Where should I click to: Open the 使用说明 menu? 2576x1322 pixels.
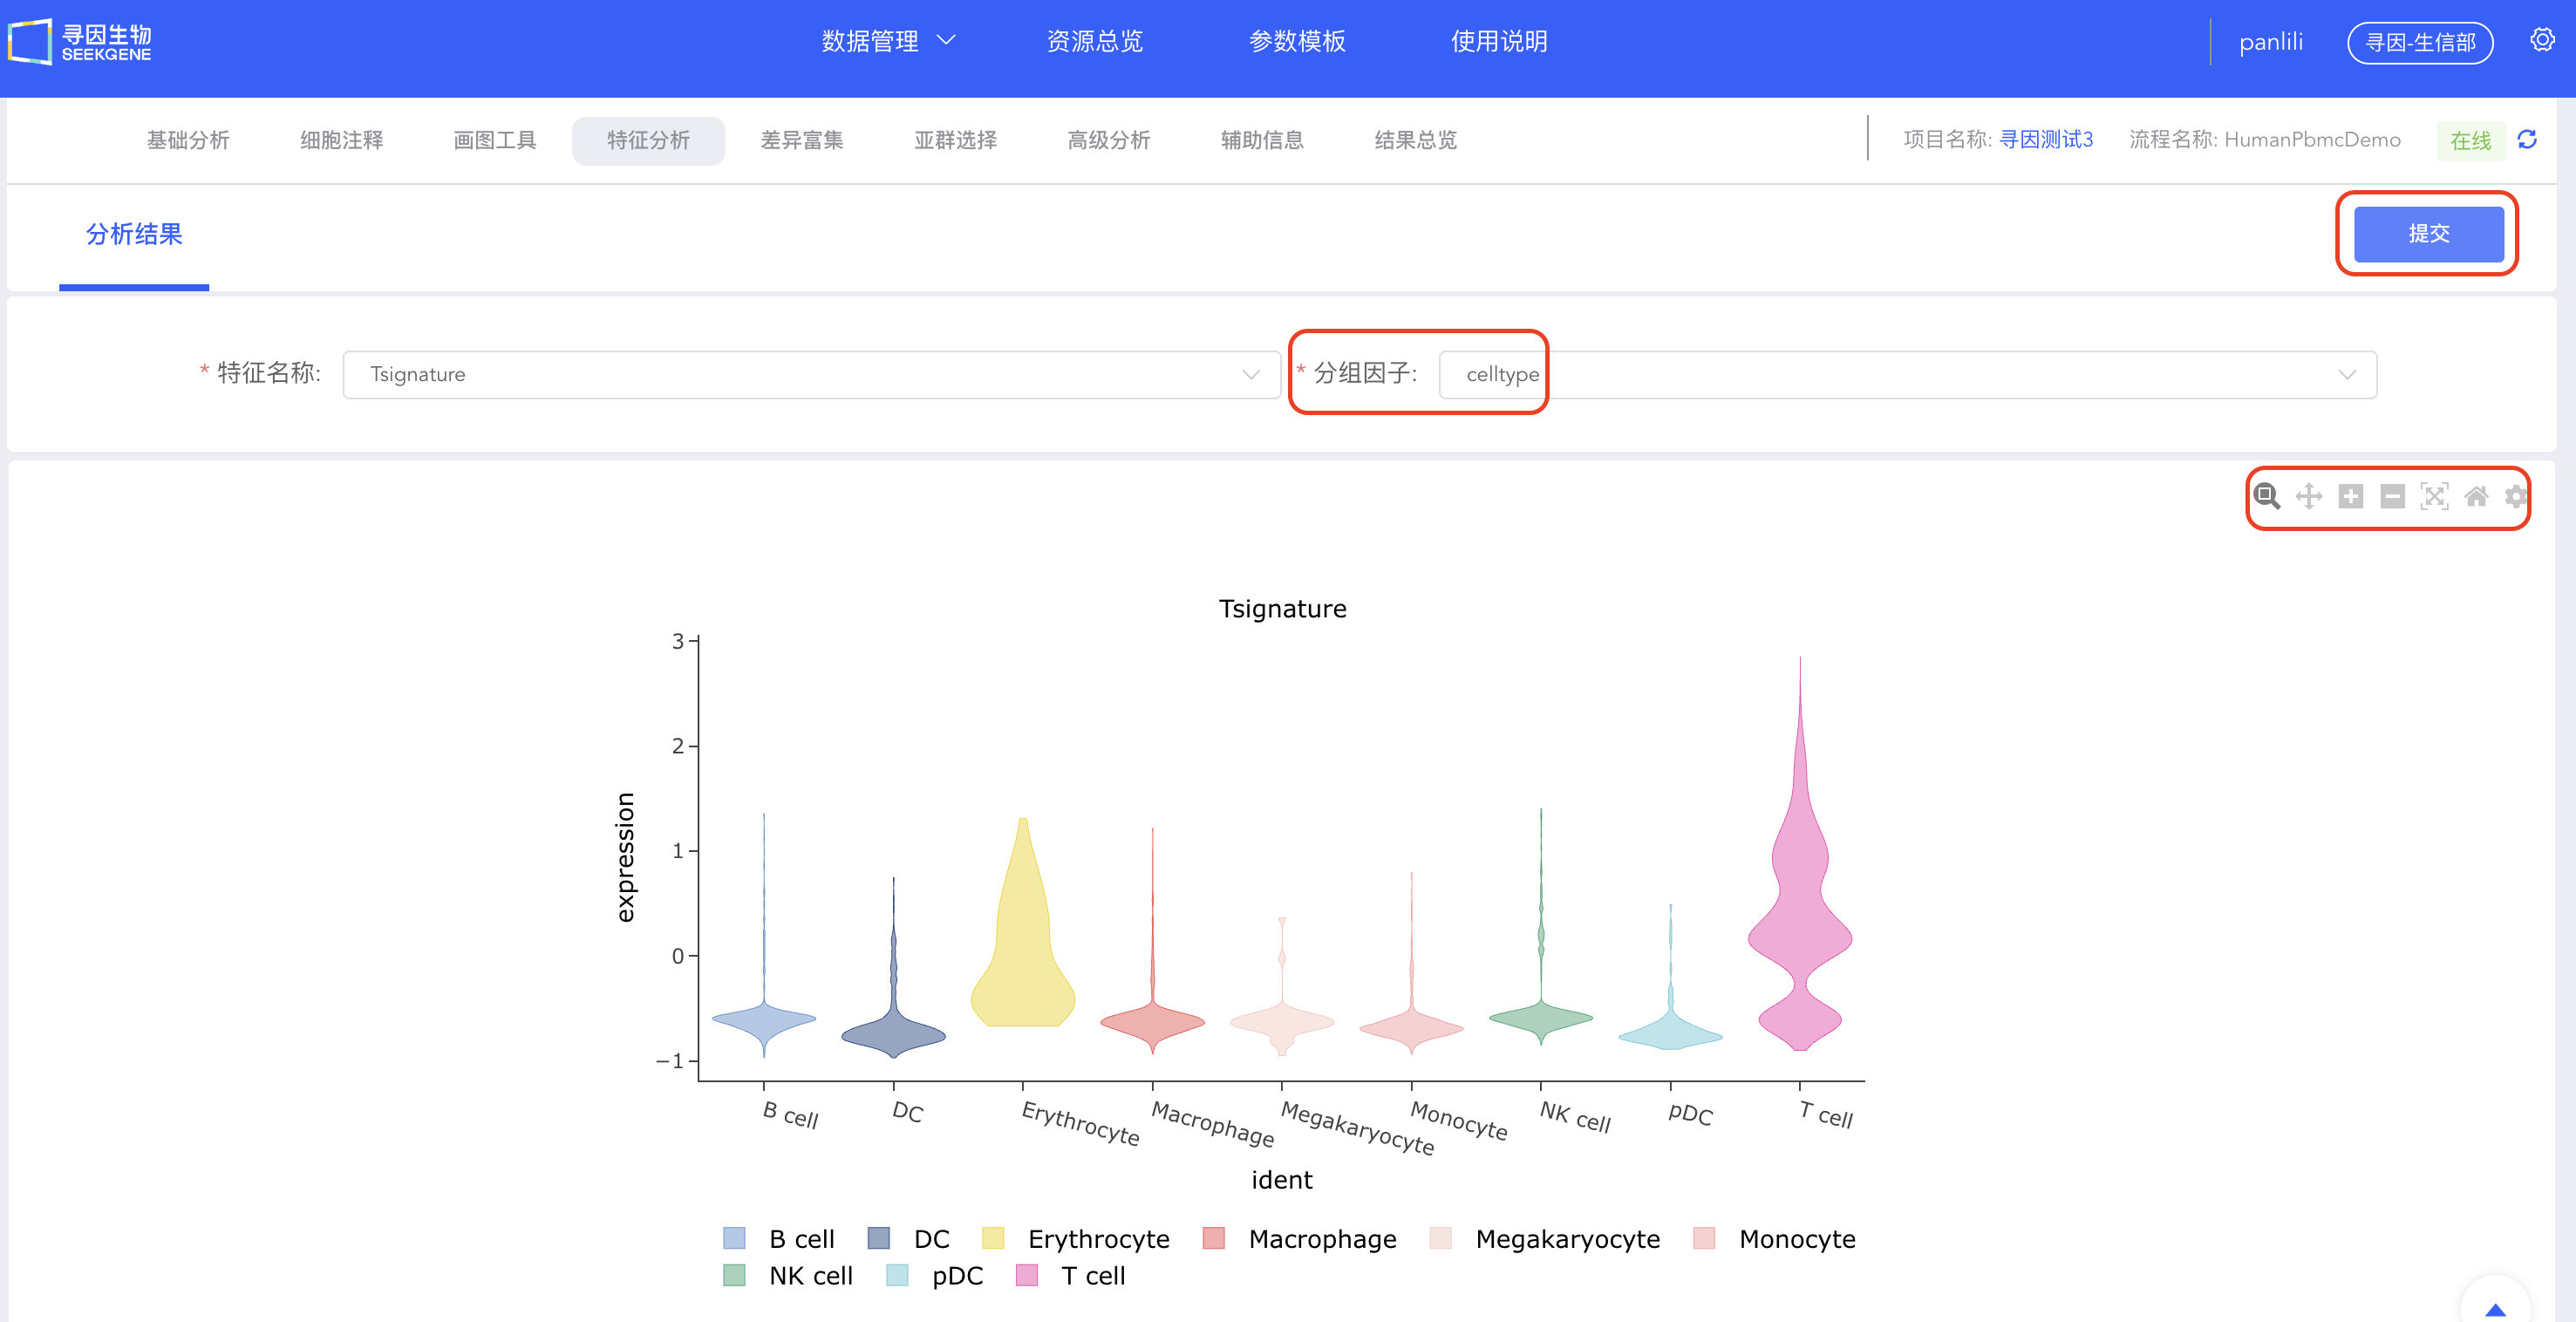[1498, 41]
